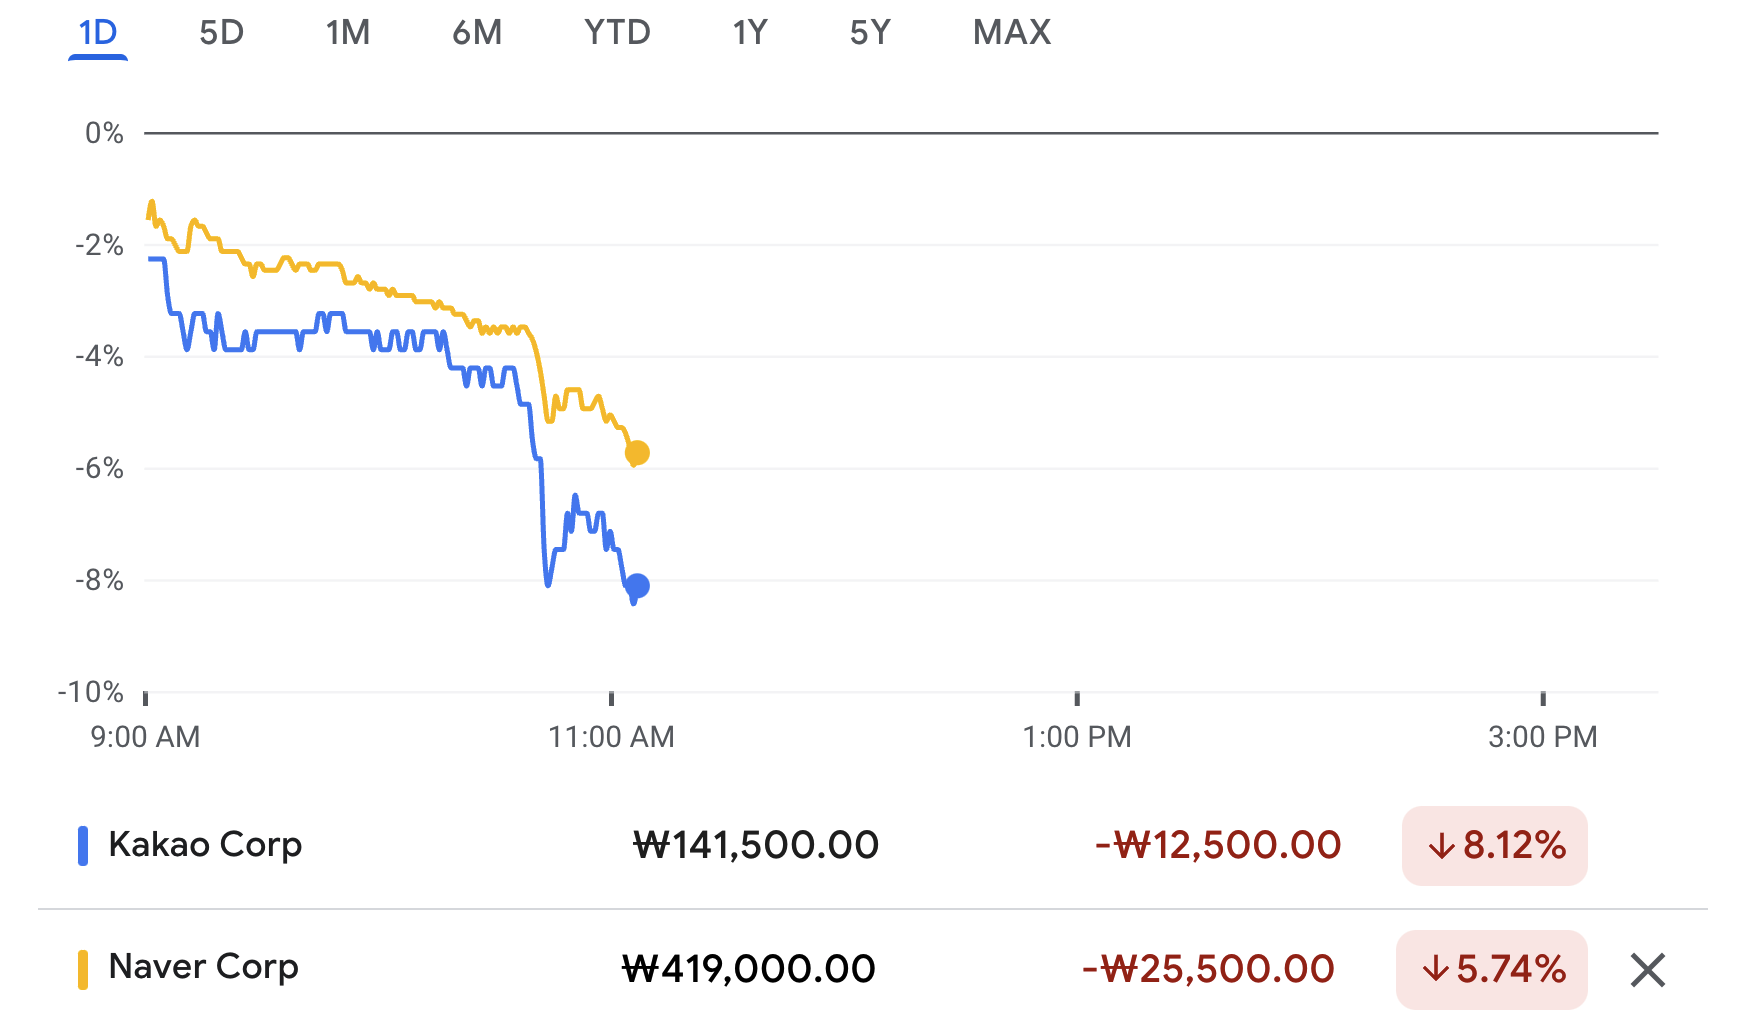Click the yellow Naver Corp color swatch
The image size is (1748, 1022).
click(x=83, y=970)
